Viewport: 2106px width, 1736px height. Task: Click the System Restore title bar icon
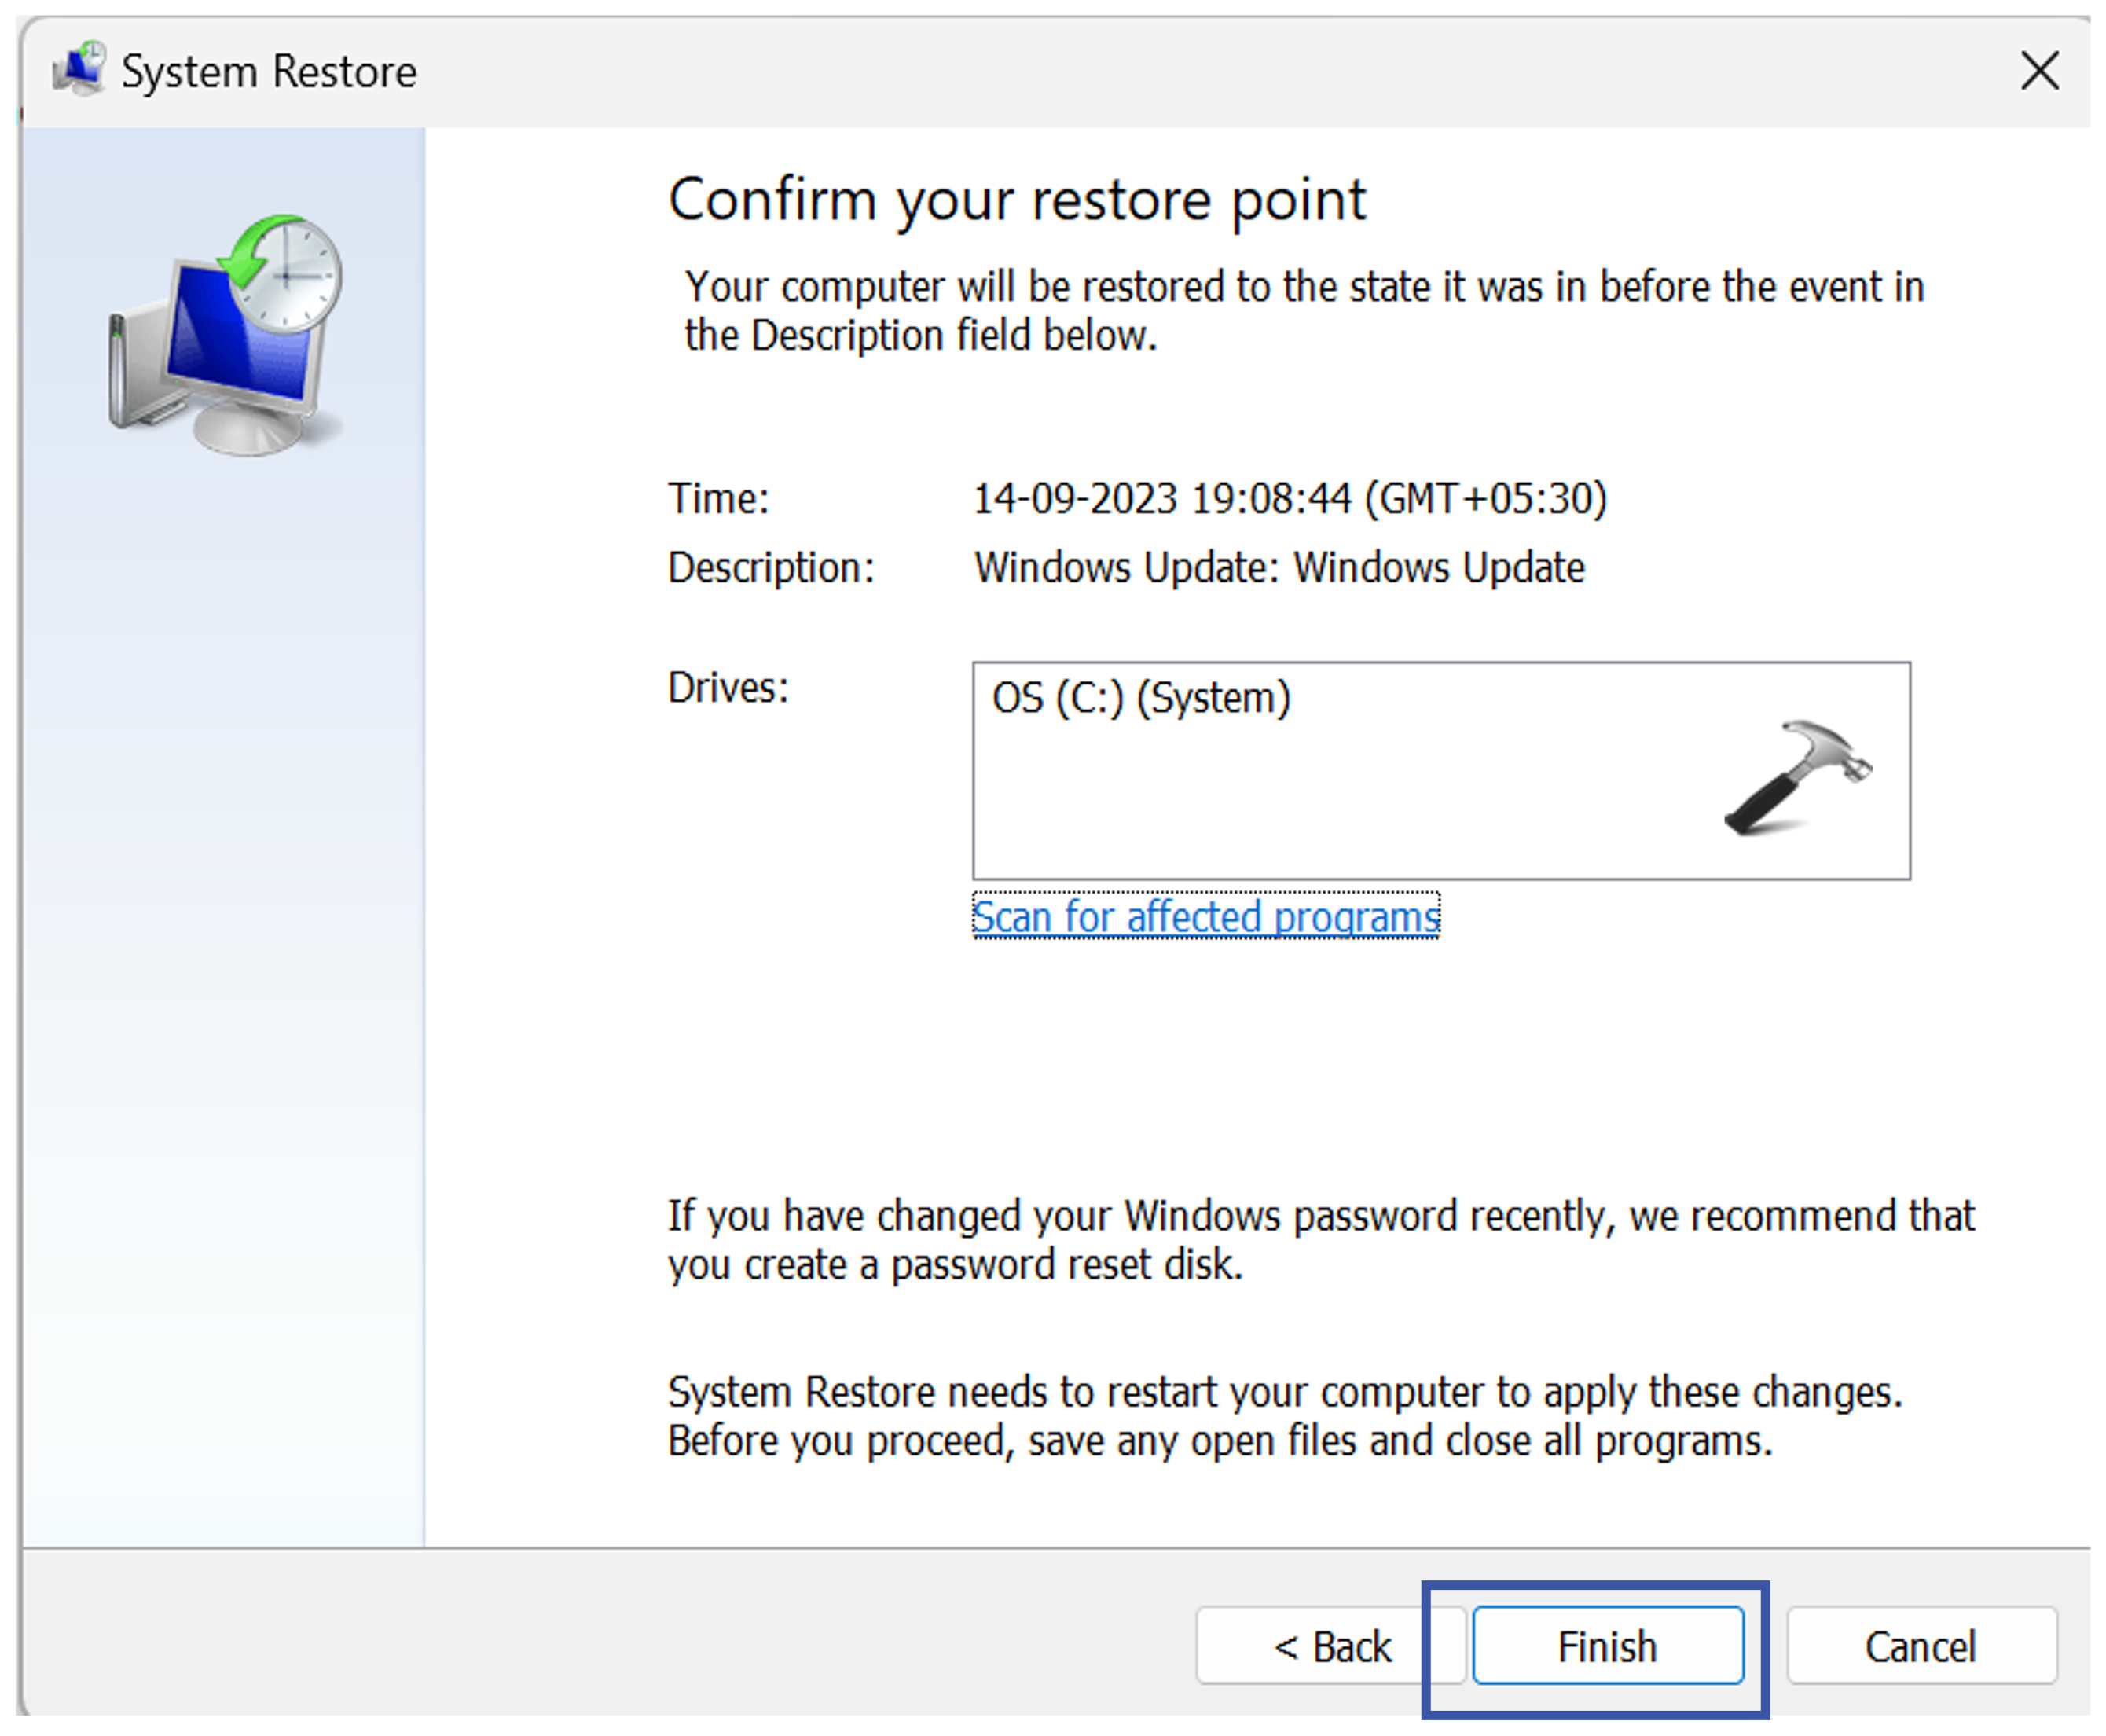tap(79, 70)
